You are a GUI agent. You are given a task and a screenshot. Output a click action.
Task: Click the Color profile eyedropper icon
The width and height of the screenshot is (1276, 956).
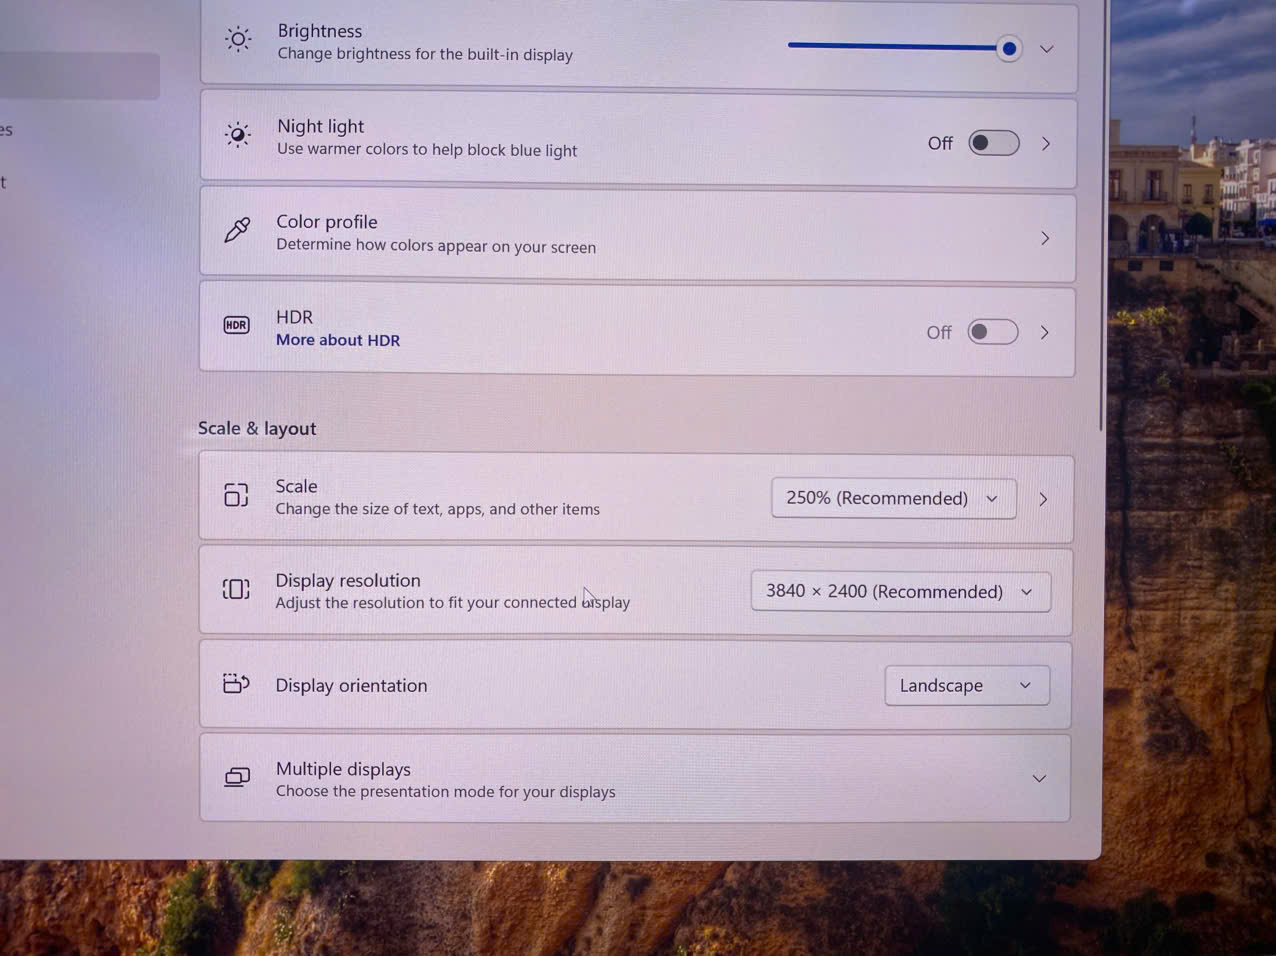(237, 230)
